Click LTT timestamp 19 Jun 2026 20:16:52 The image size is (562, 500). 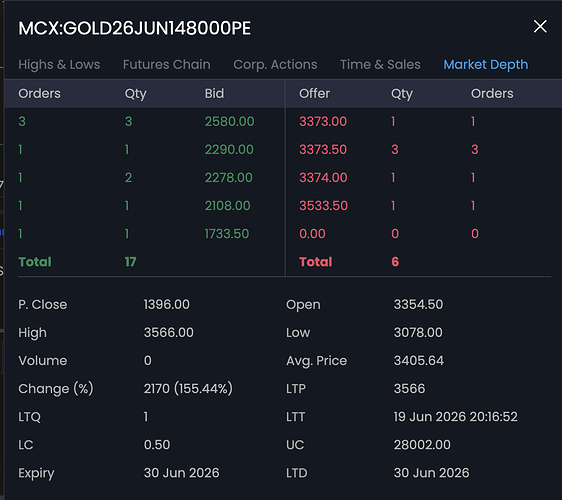[456, 417]
